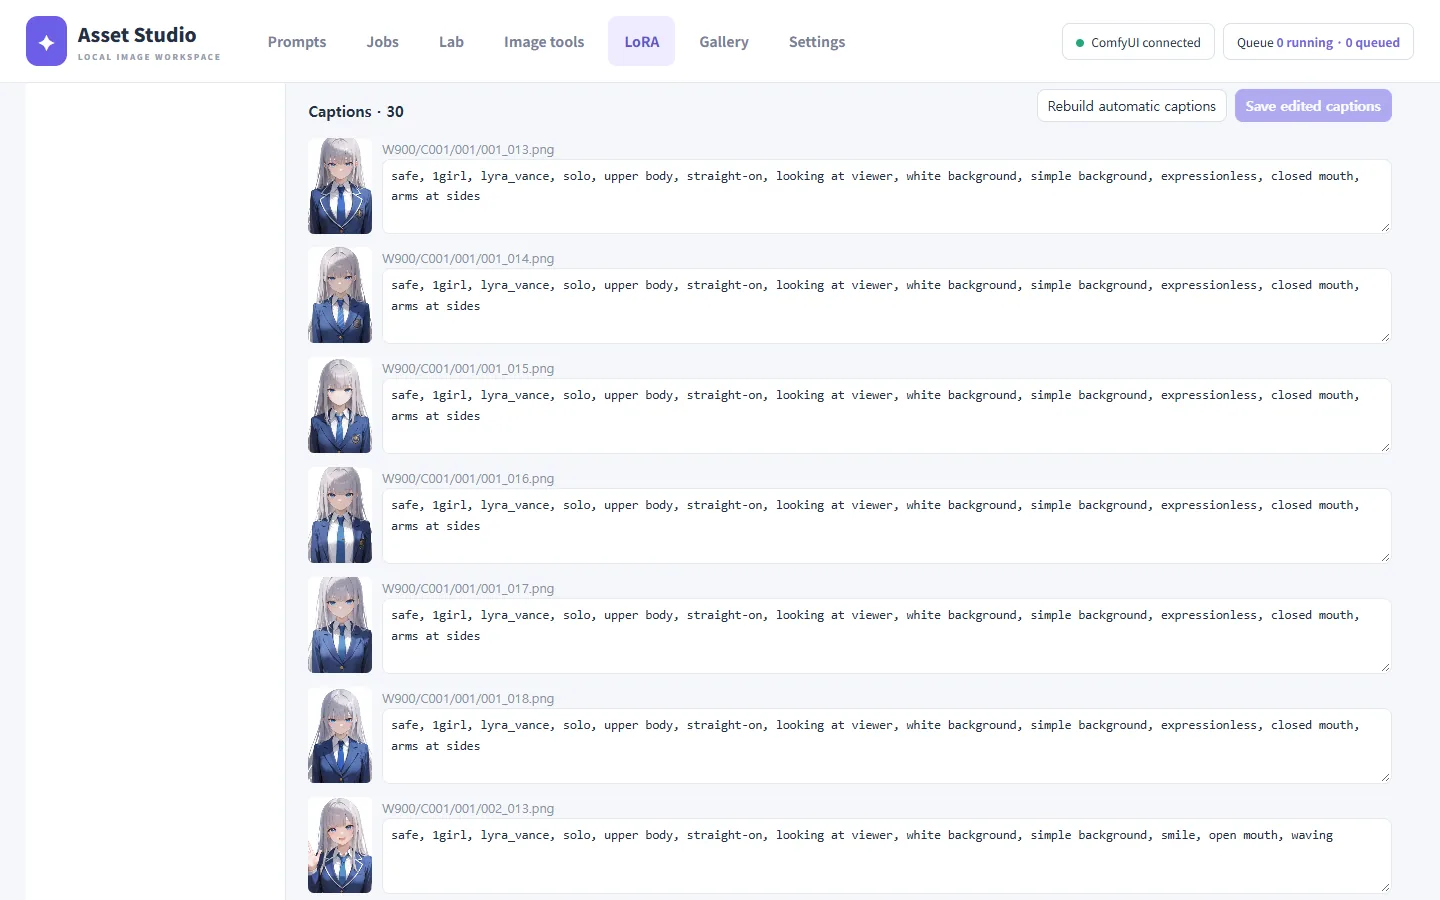Click the resize handle of 001_013.png caption box

[1385, 228]
